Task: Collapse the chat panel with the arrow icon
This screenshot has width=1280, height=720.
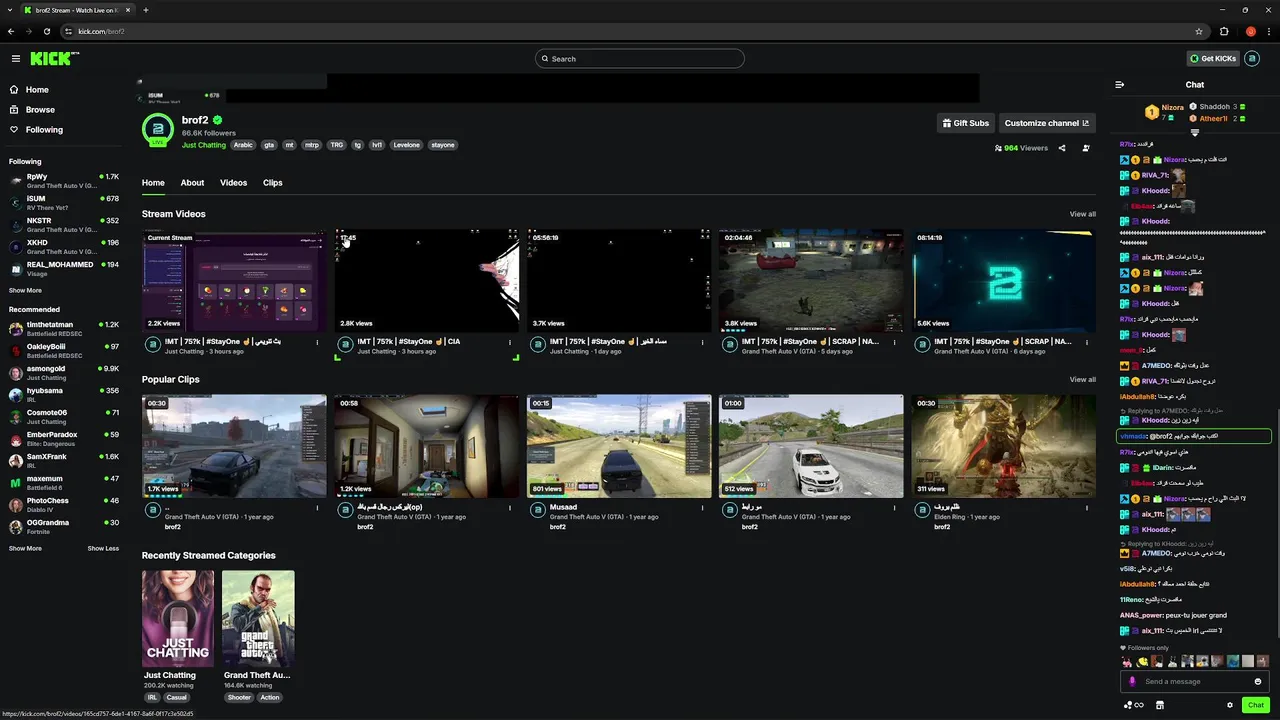Action: coord(1119,85)
